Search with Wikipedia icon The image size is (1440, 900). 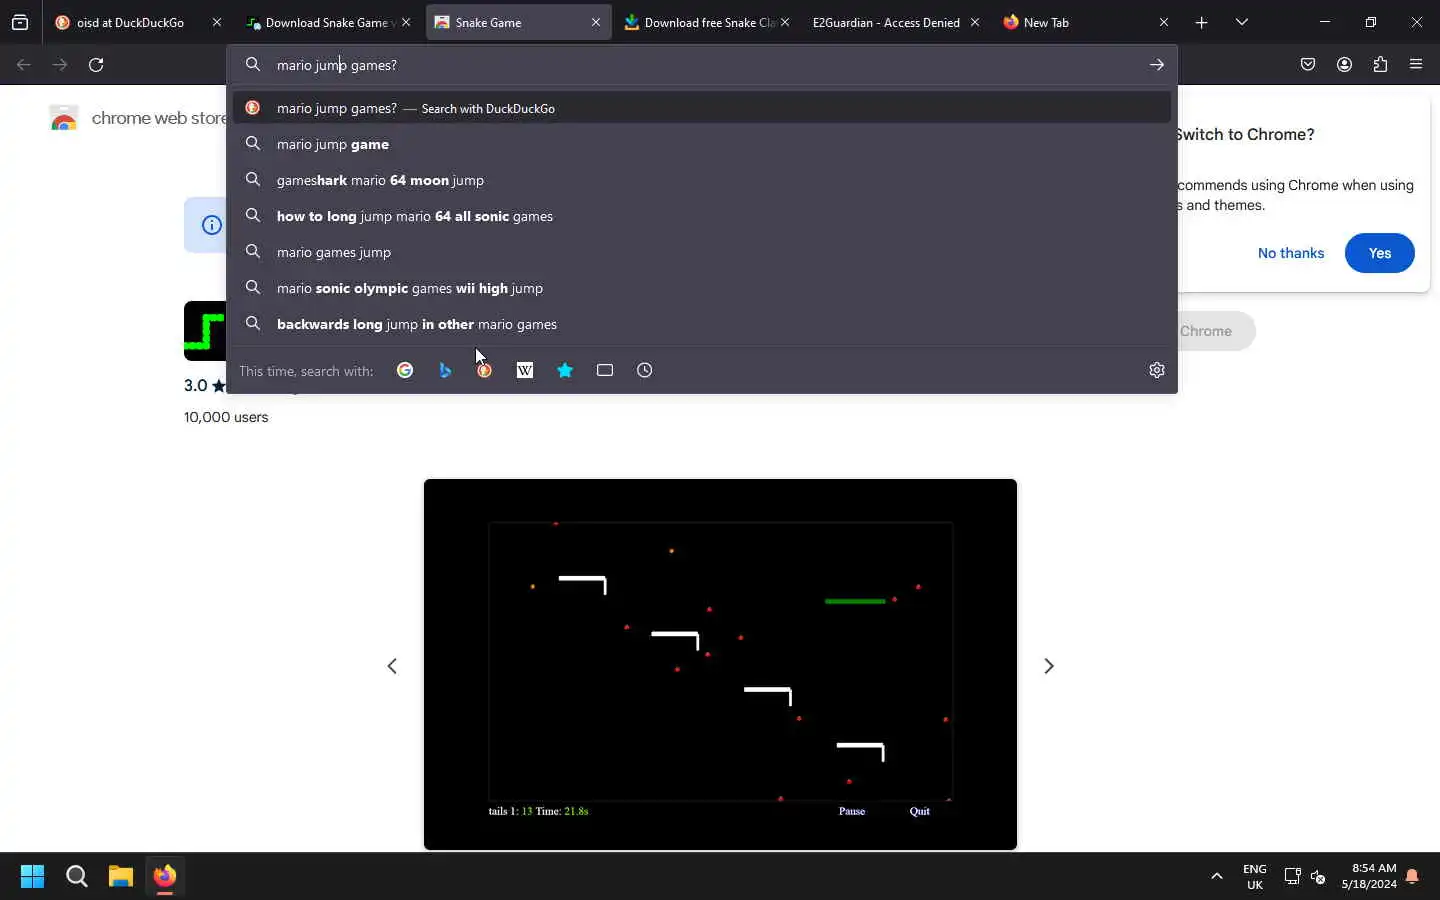point(525,370)
